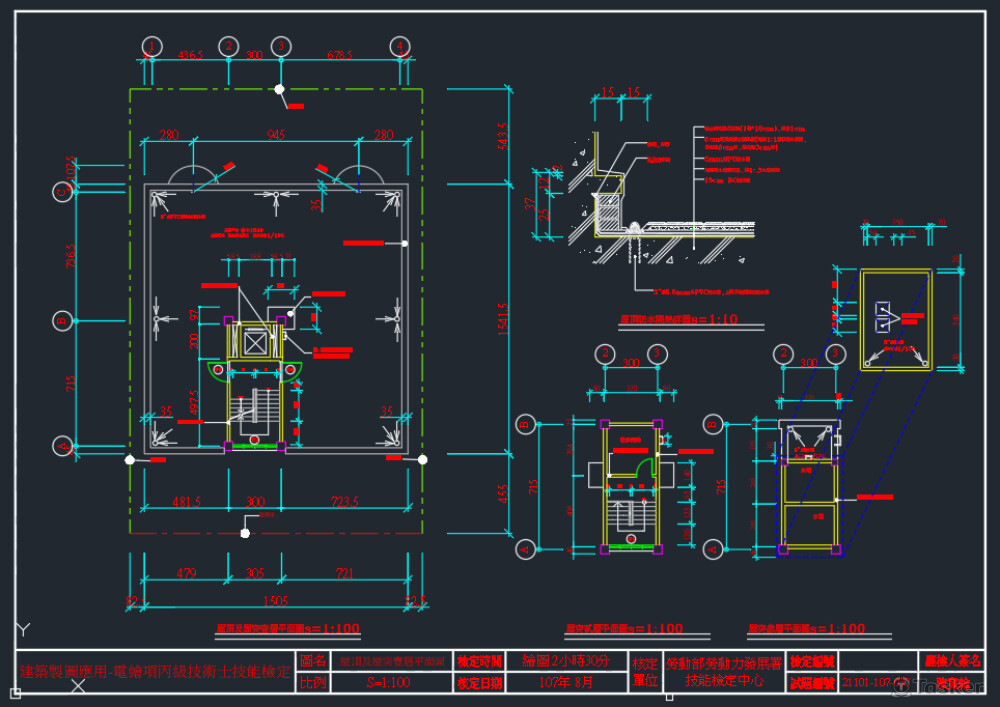
Task: Click grid bubble C on the left axis
Action: pos(63,191)
